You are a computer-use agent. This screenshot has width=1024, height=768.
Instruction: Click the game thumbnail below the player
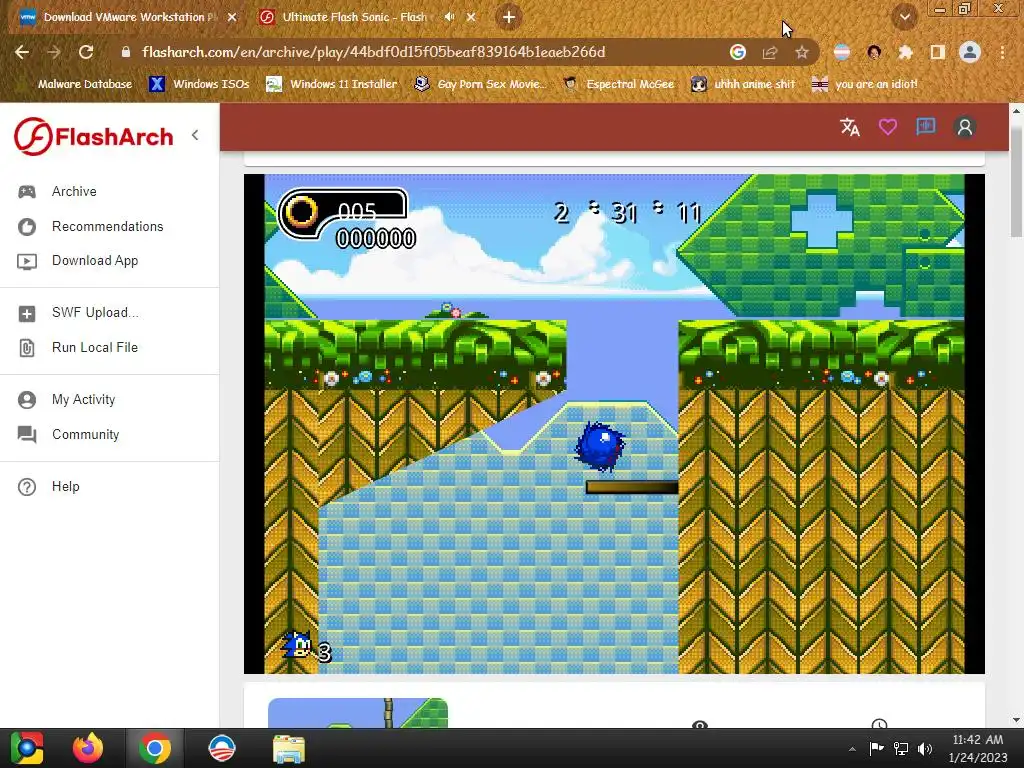358,712
